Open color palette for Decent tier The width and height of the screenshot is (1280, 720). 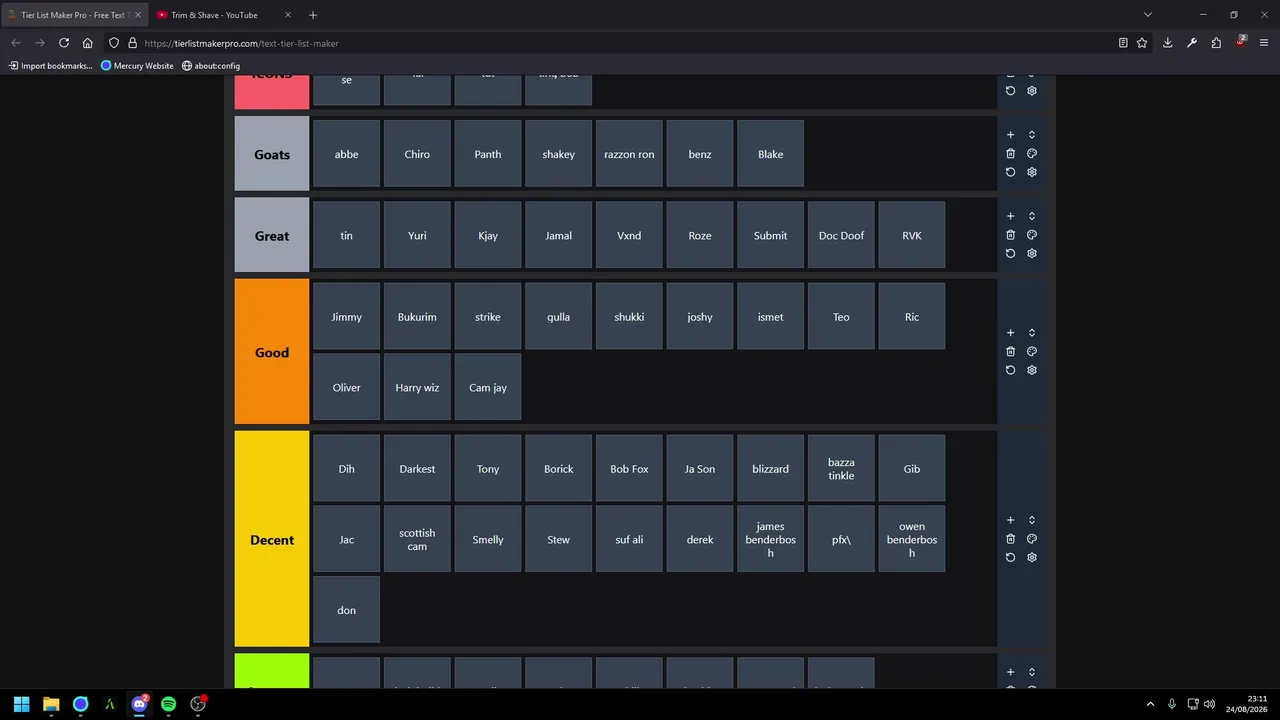coord(1032,539)
